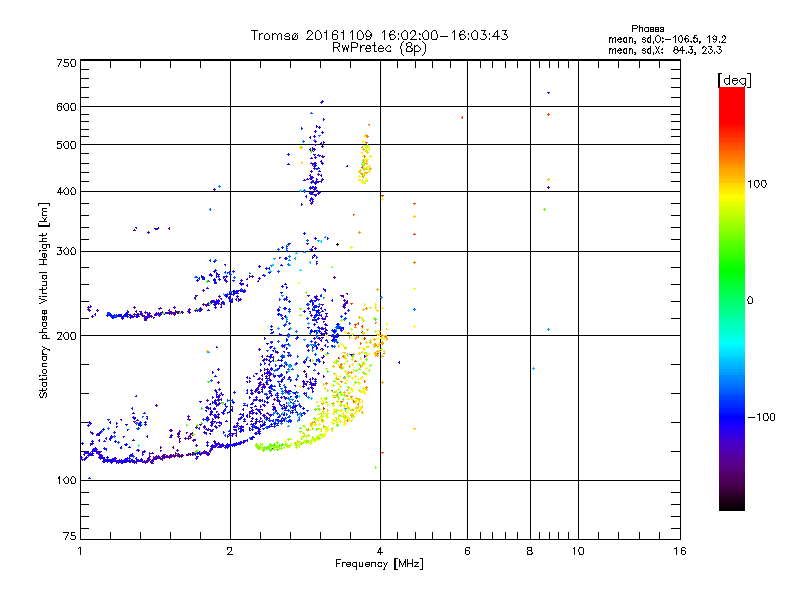Image resolution: width=800 pixels, height=600 pixels.
Task: Click the x-axis tick label '6'
Action: (x=467, y=551)
